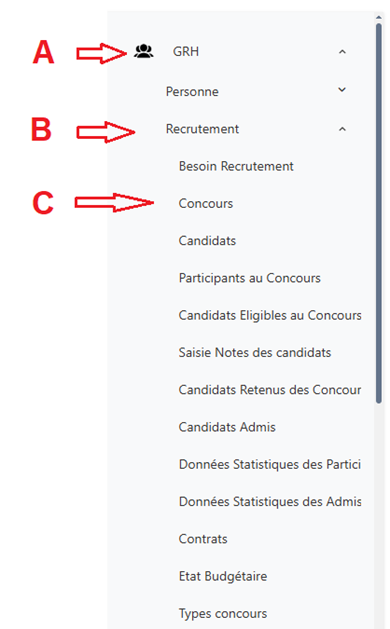Click the Personne menu label
Viewport: 390px width, 629px height.
point(192,91)
